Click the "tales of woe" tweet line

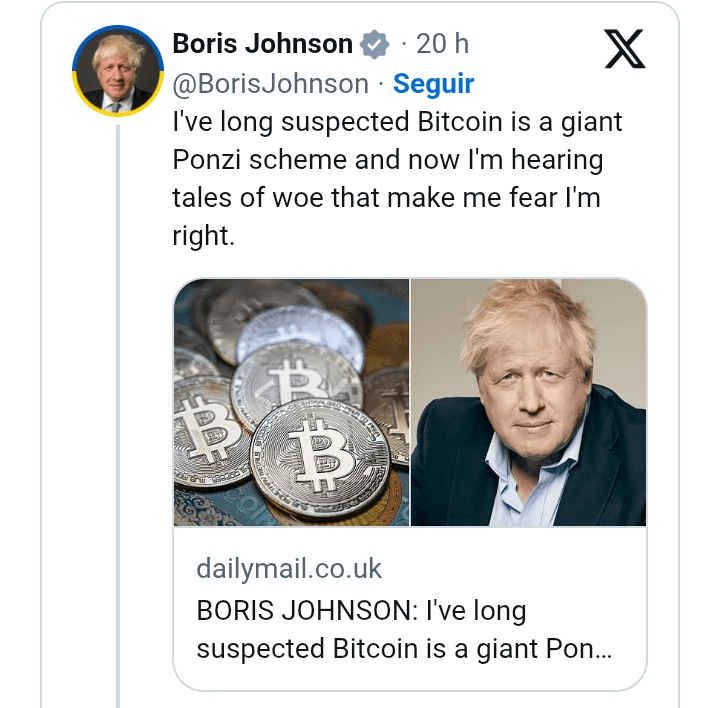pyautogui.click(x=249, y=198)
